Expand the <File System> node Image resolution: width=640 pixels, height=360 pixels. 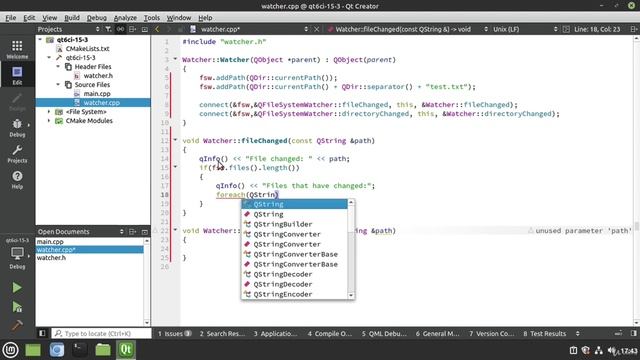(49, 111)
